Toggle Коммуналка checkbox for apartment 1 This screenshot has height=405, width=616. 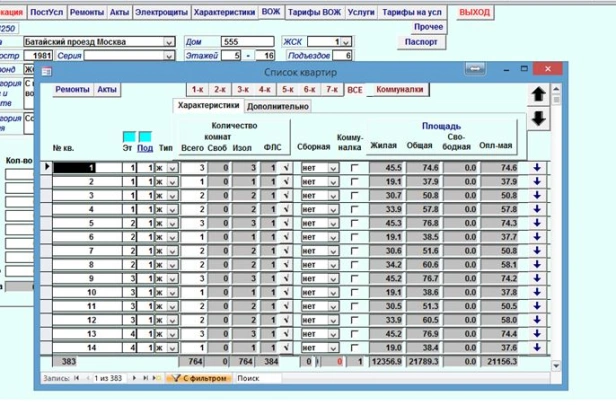click(x=355, y=168)
